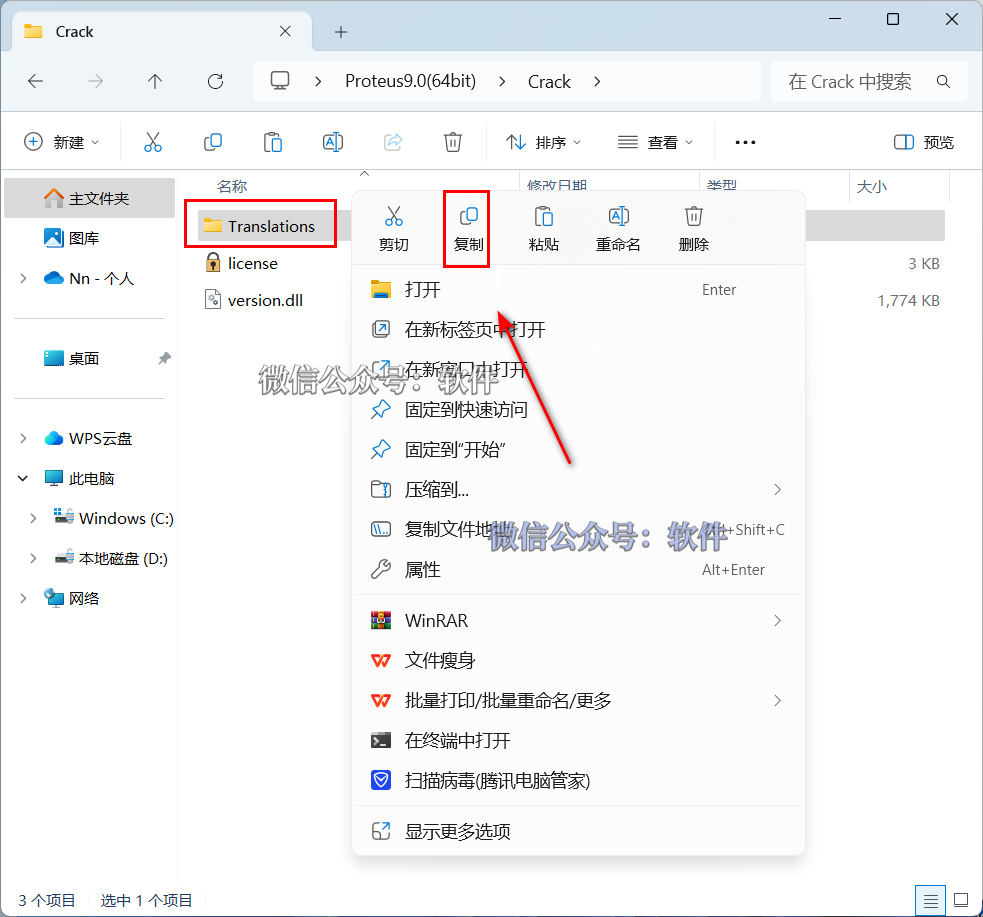Choose 属性 in context menu
This screenshot has width=983, height=917.
577,569
